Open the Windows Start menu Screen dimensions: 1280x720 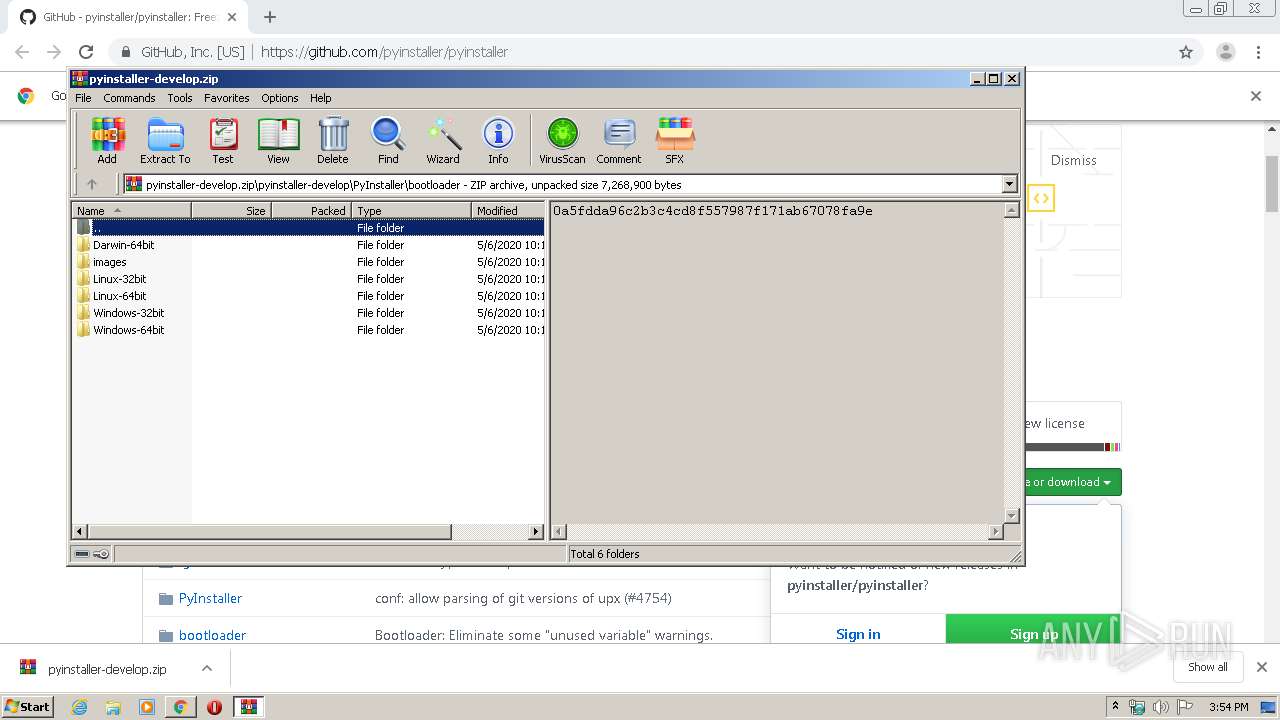point(28,706)
